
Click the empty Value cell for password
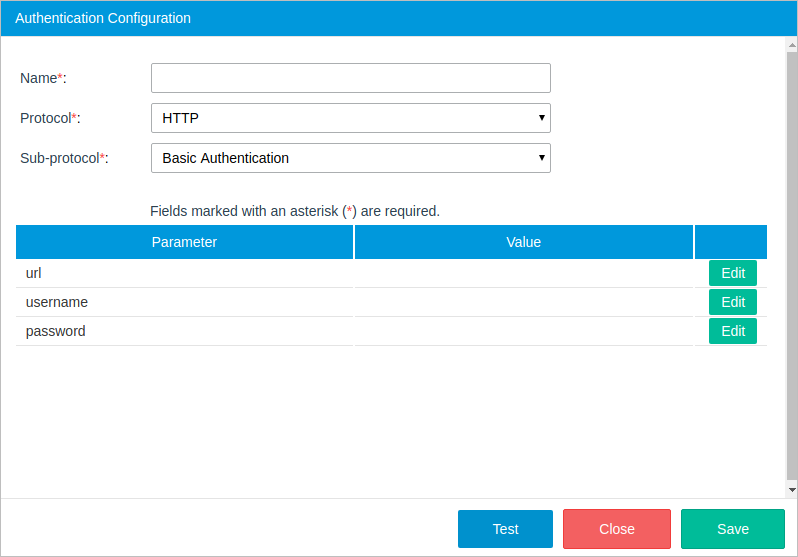[523, 331]
